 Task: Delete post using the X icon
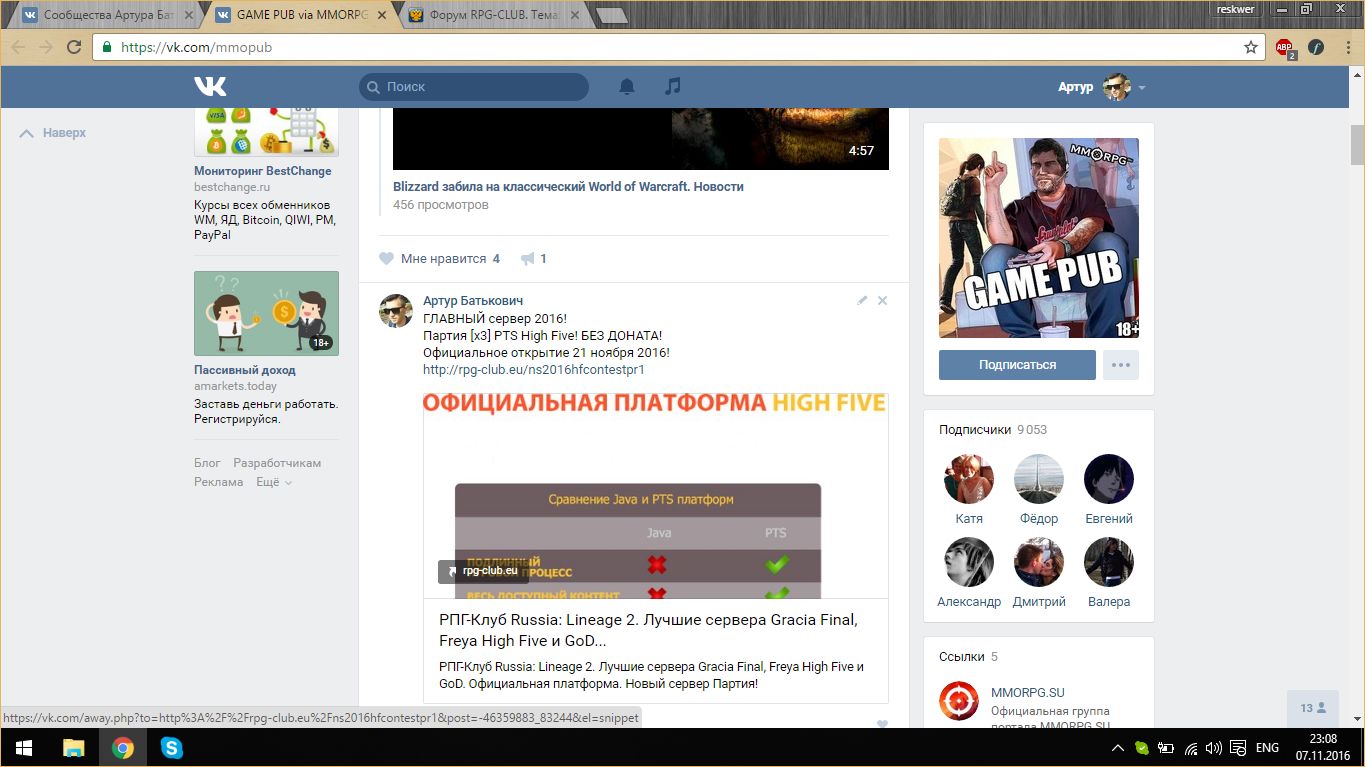(x=882, y=301)
